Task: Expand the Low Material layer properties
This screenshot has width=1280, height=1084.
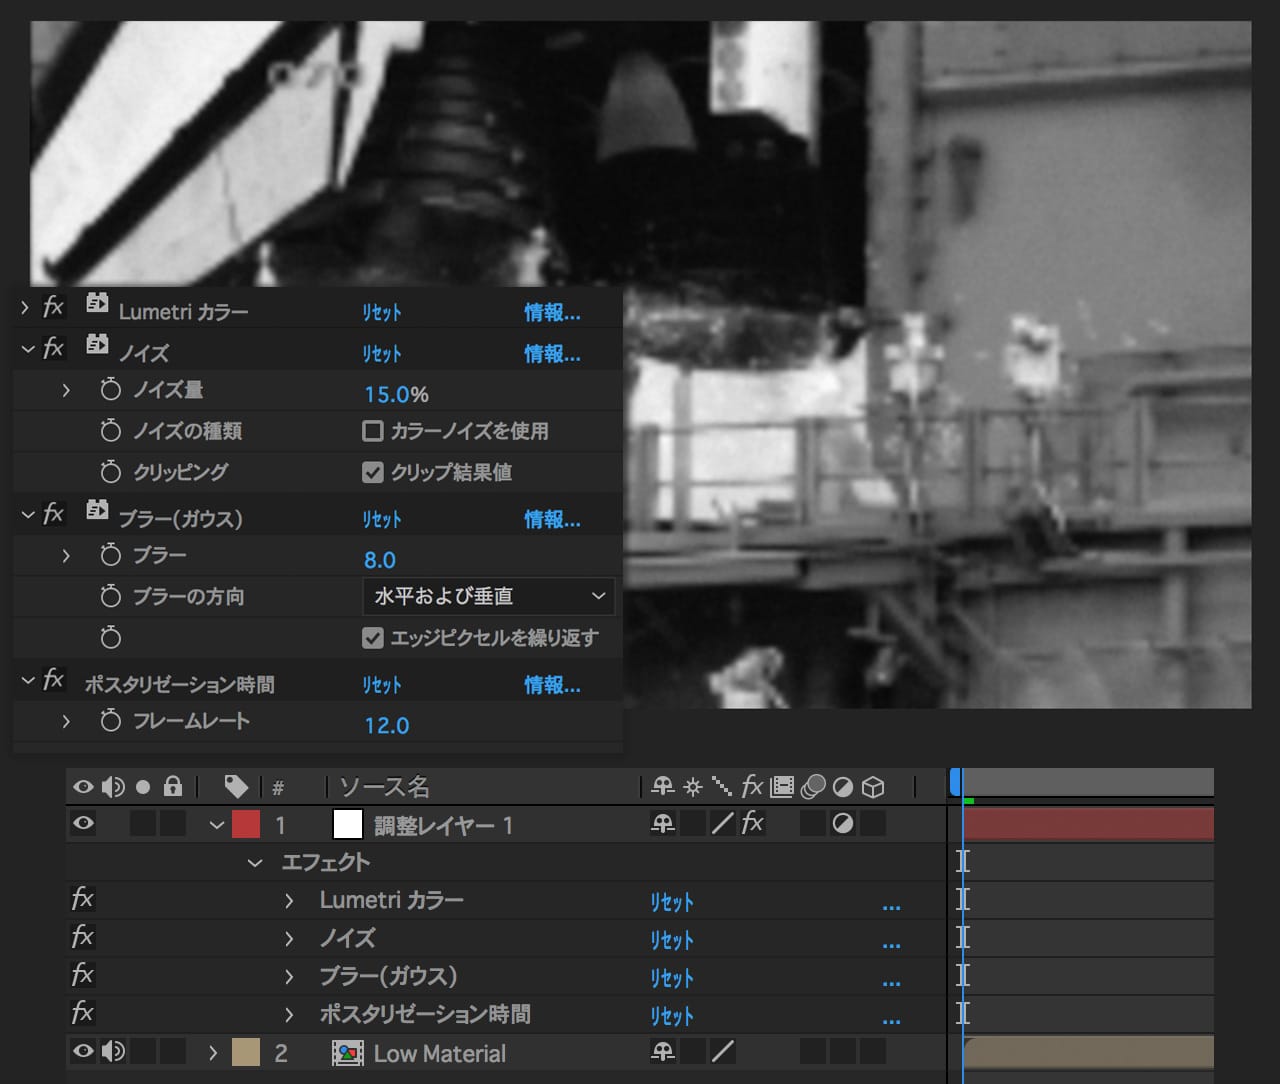Action: [x=213, y=1053]
